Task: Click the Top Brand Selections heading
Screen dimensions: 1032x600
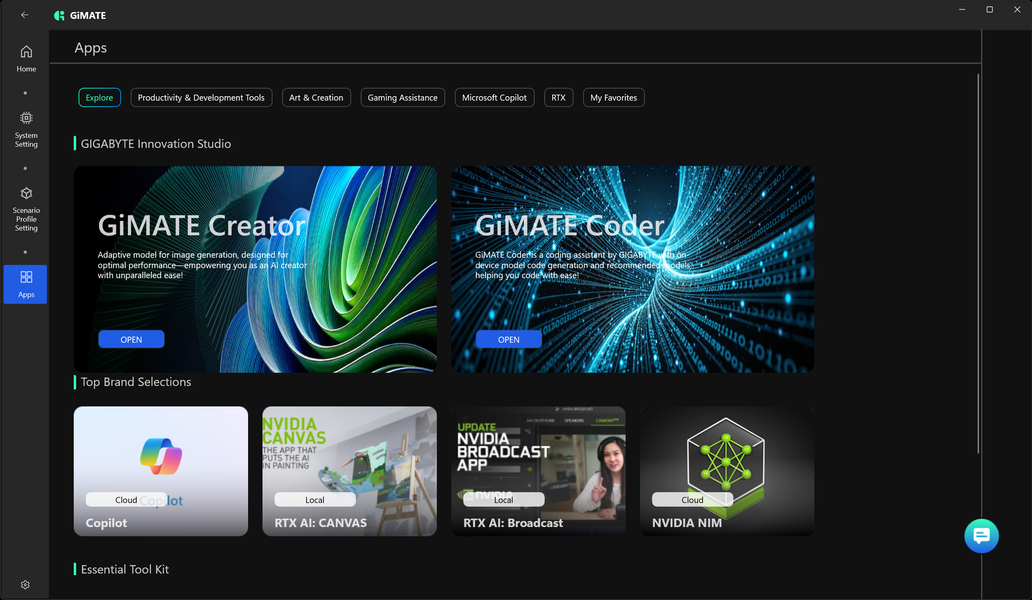Action: pos(136,382)
